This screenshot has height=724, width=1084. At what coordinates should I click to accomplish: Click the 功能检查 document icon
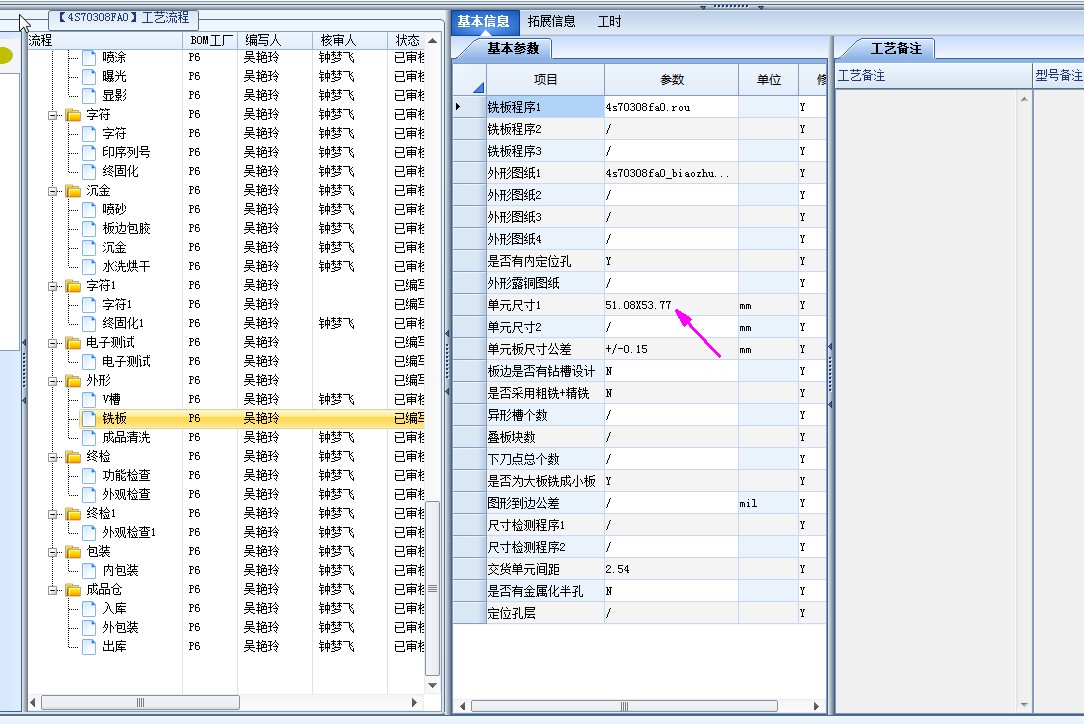point(89,476)
